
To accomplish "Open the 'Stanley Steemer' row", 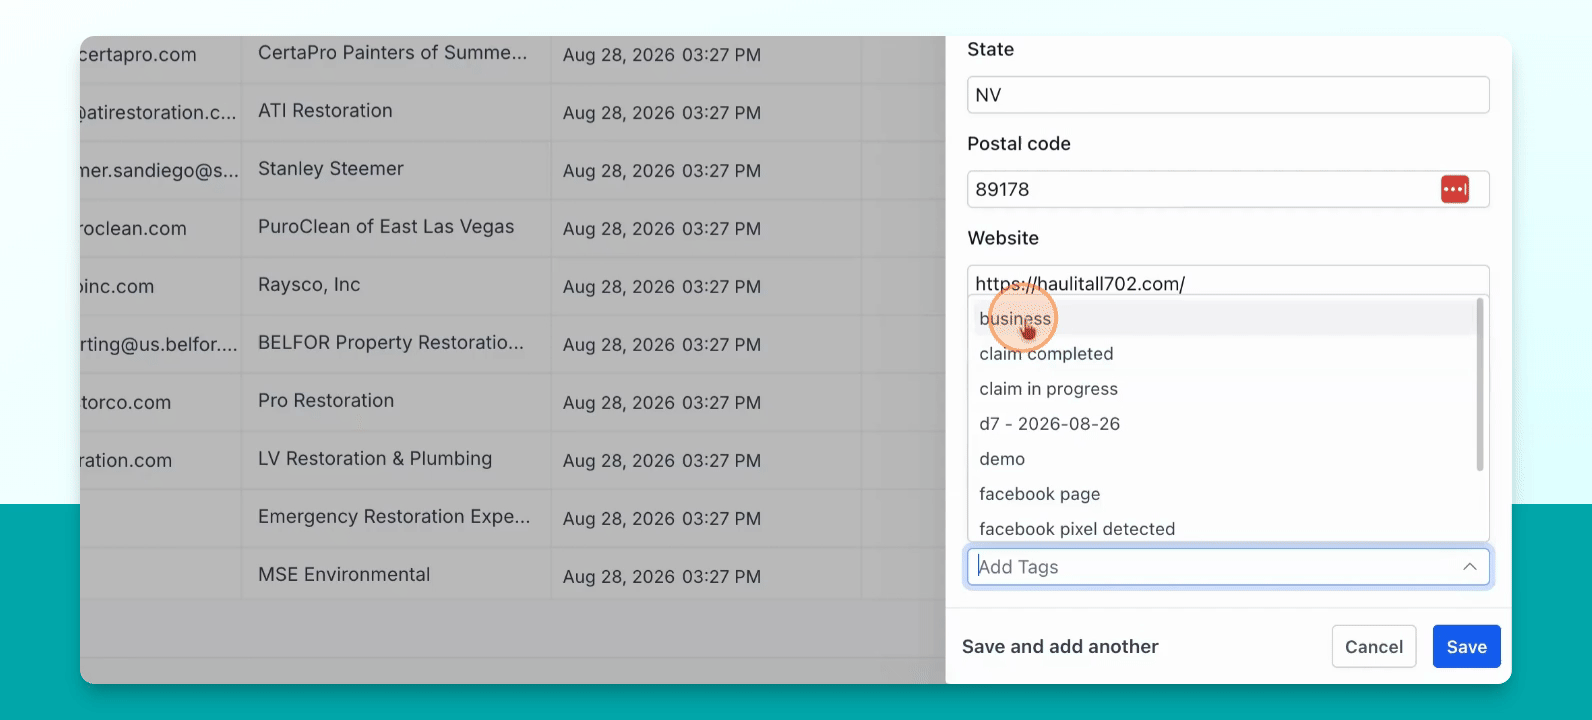I will [x=331, y=169].
